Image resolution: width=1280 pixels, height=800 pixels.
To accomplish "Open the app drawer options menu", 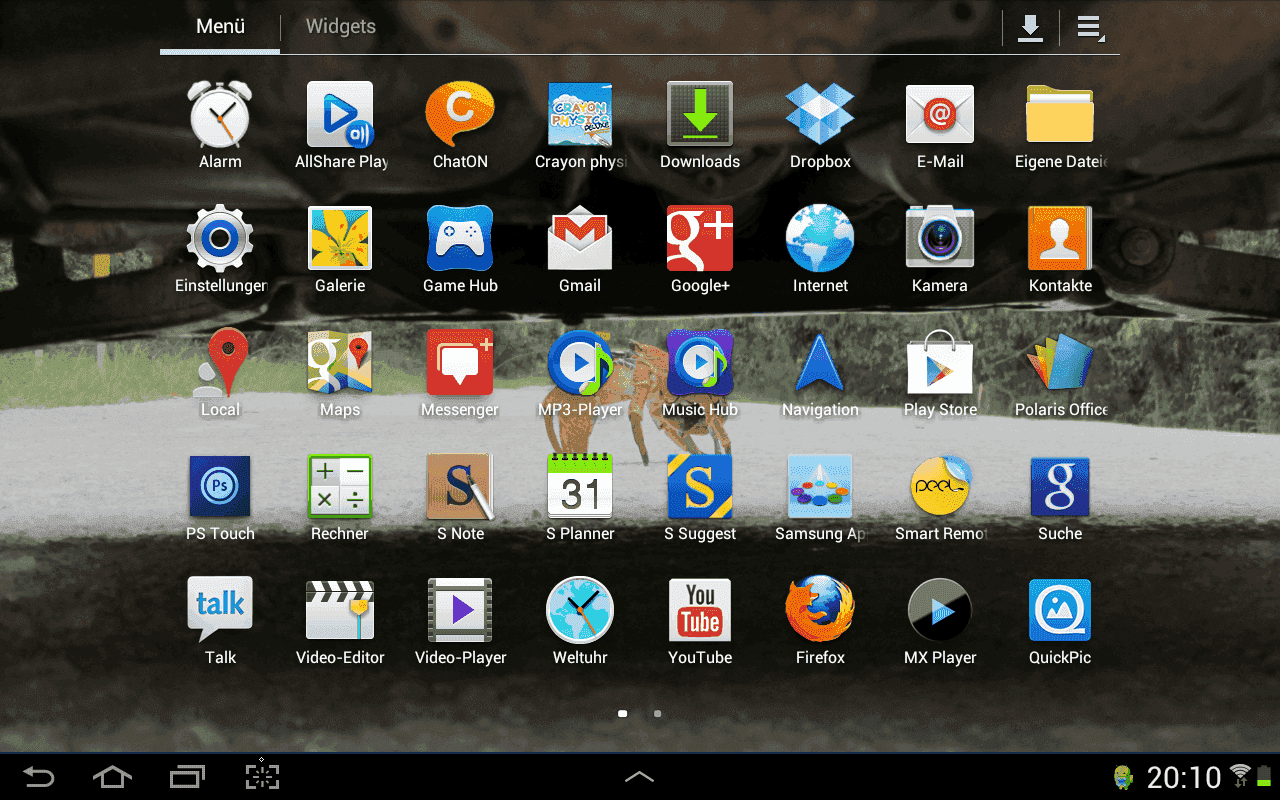I will point(1090,28).
